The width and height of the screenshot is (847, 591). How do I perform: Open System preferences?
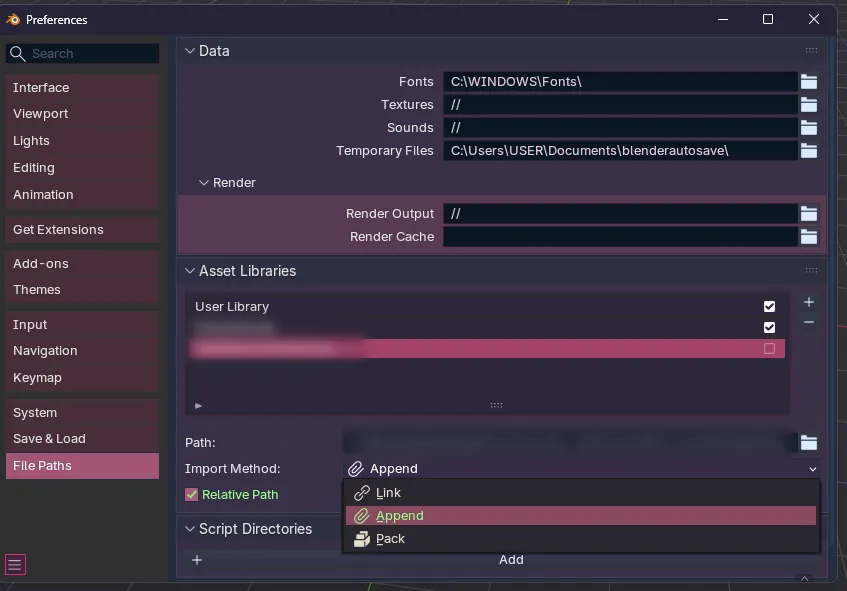click(x=82, y=413)
